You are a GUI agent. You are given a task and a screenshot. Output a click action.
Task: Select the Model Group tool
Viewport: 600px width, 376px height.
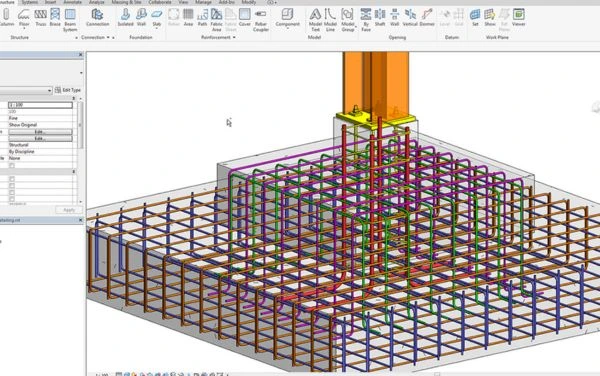coord(347,20)
